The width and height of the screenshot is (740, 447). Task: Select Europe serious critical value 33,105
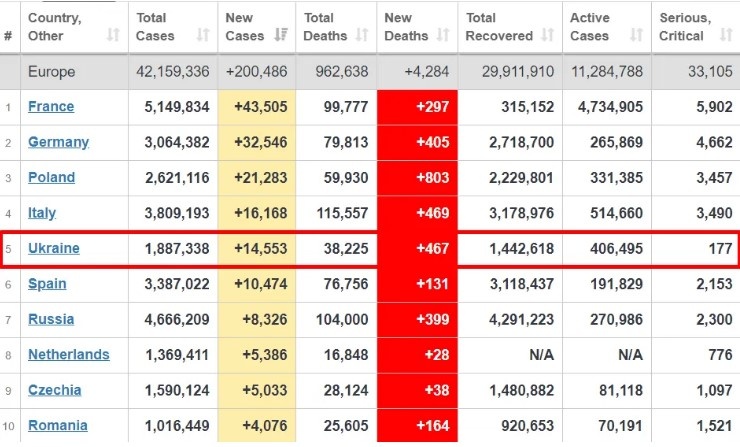click(x=710, y=72)
